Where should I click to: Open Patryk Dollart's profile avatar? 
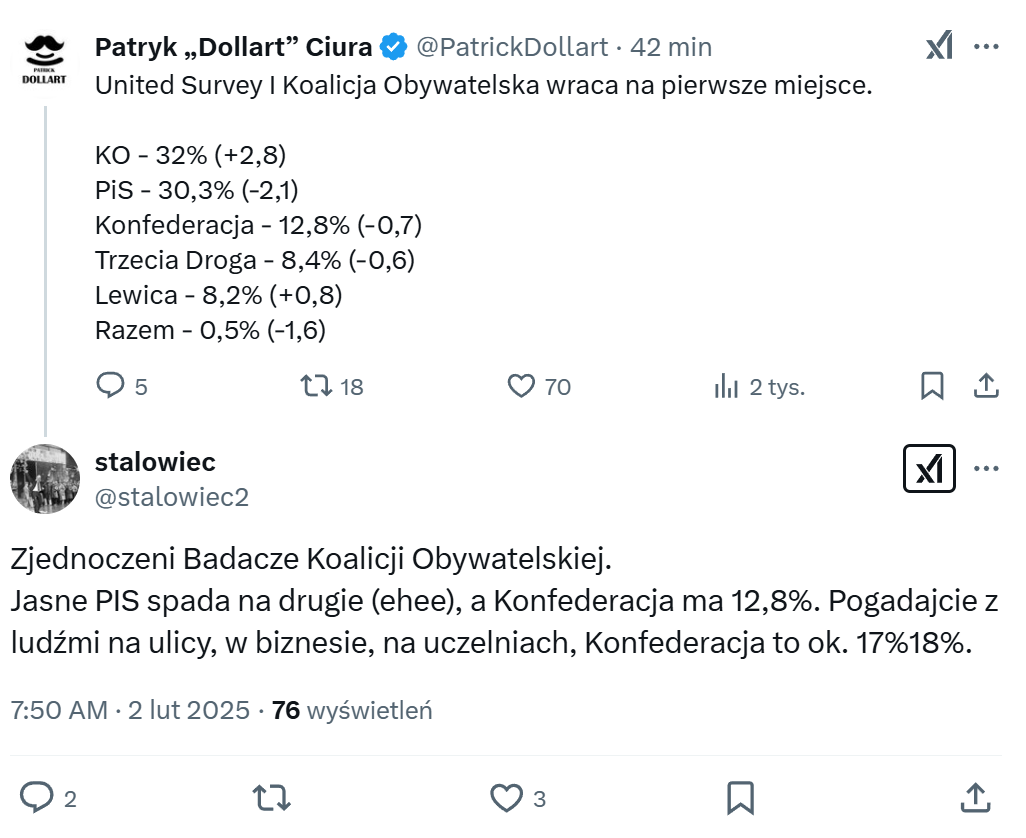click(x=45, y=62)
